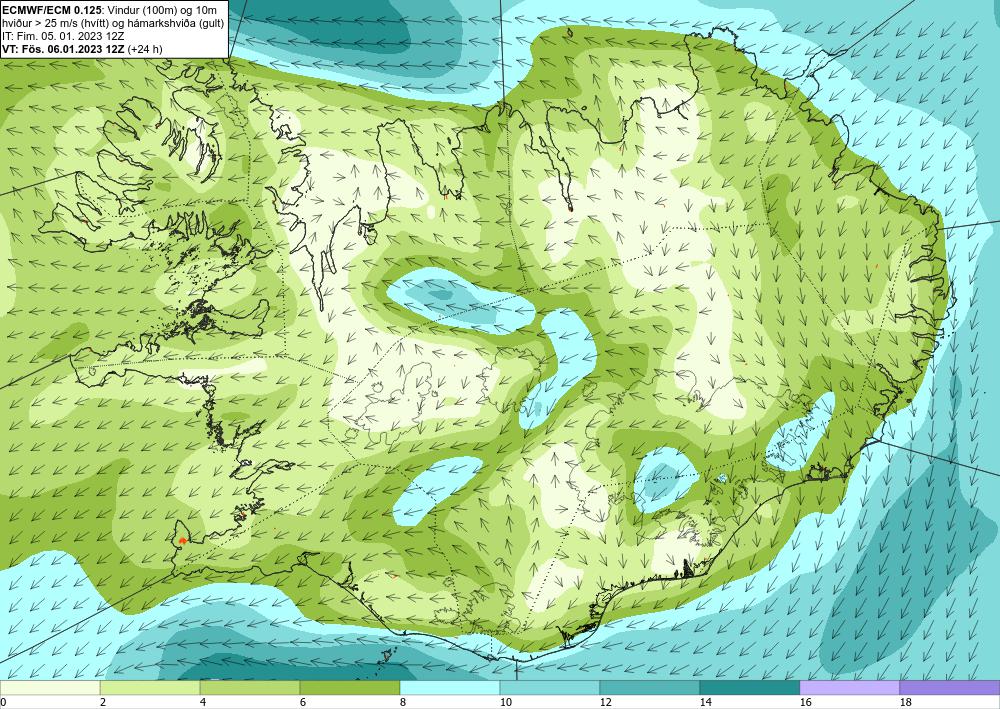Click the purple legend swatch above 18

[950, 688]
